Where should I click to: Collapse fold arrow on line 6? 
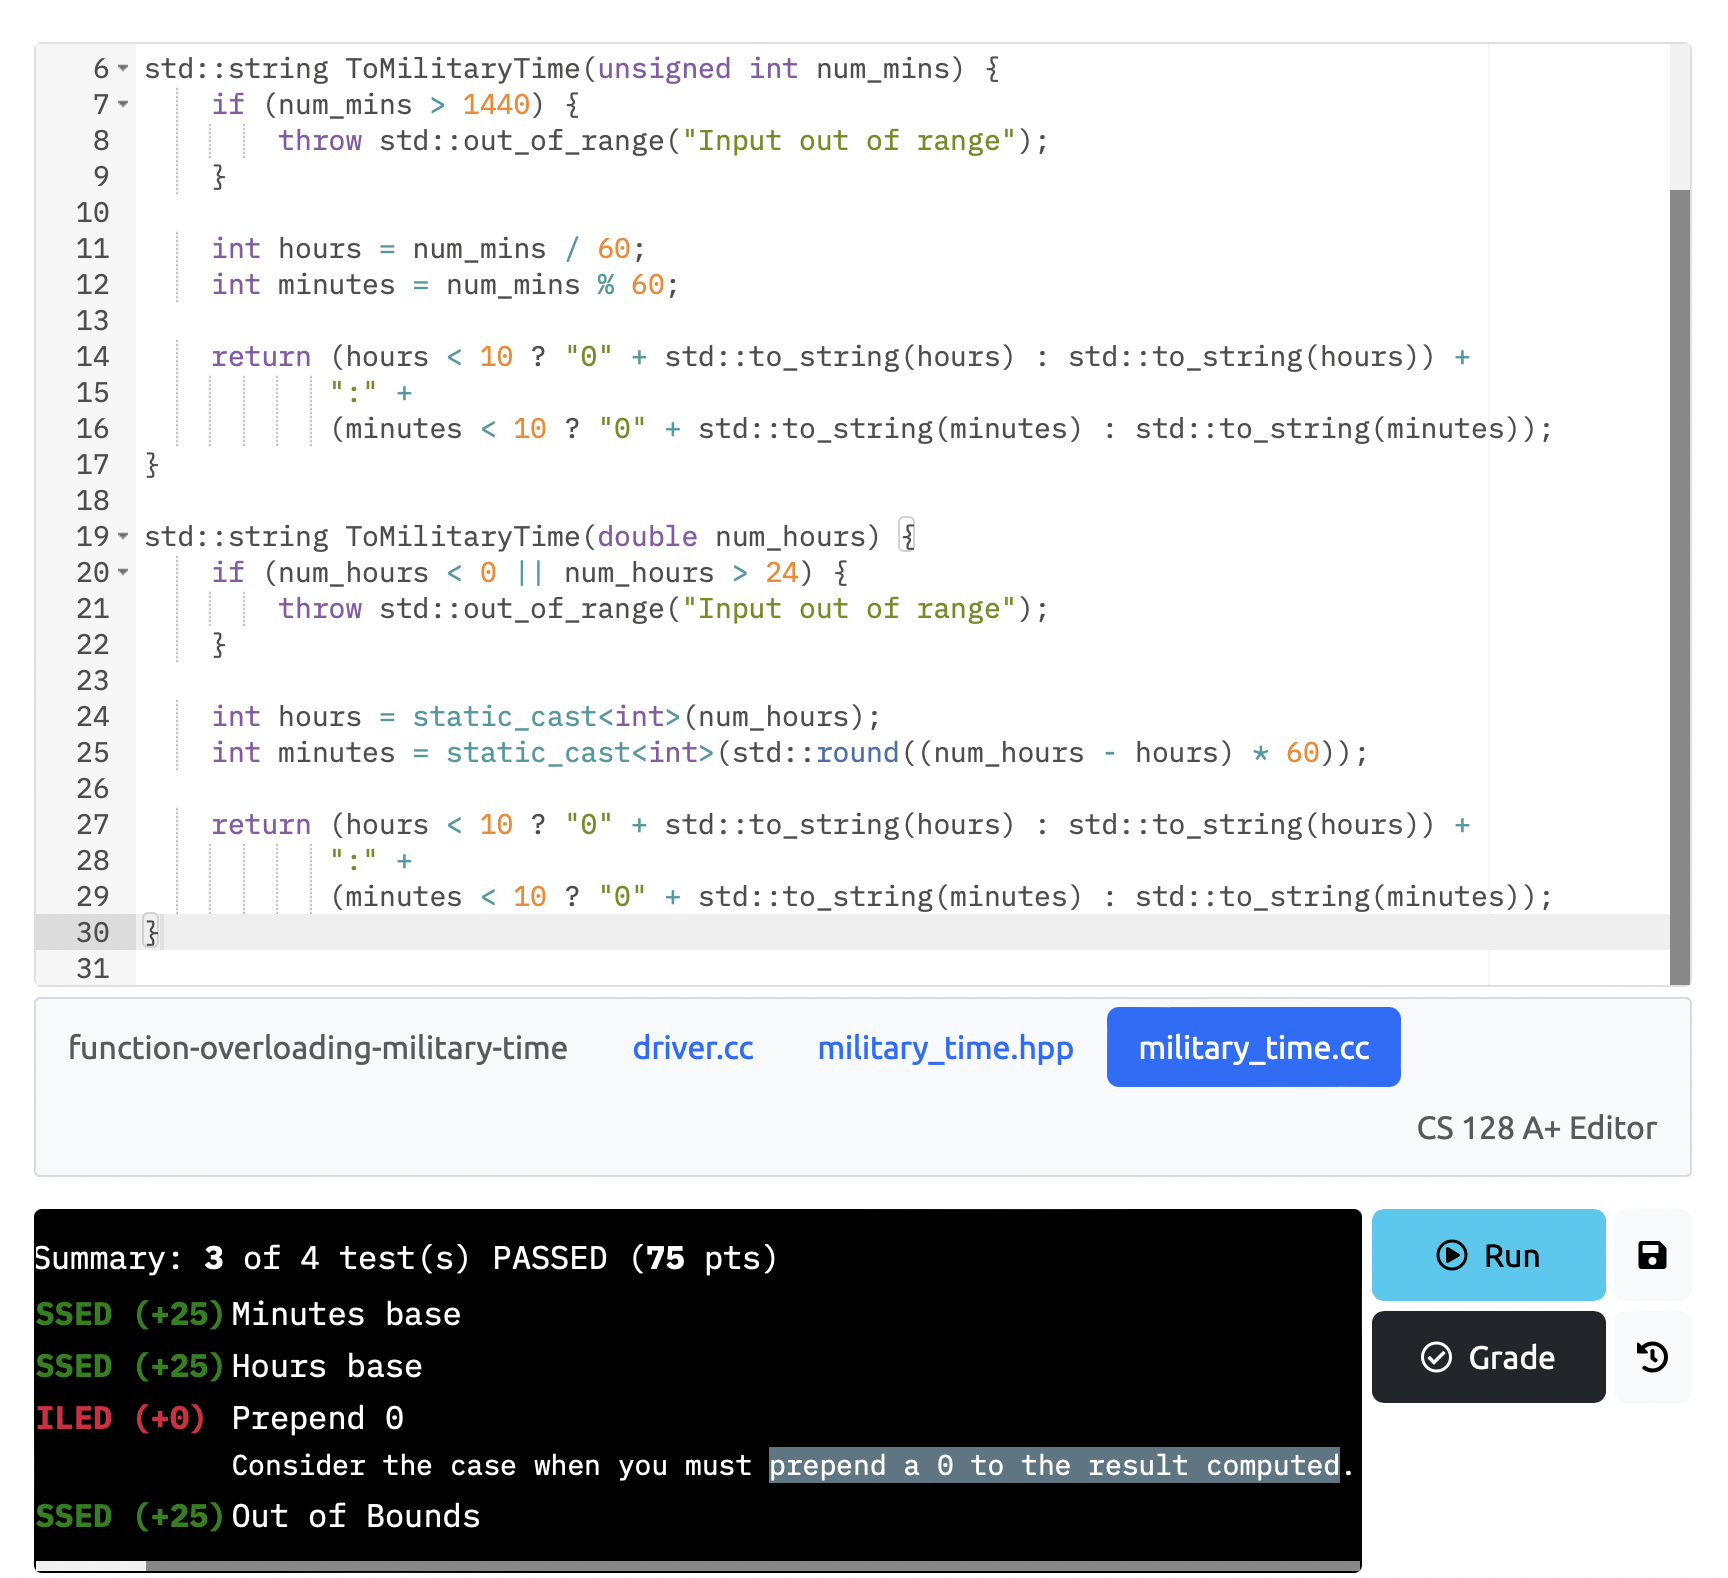click(x=123, y=68)
